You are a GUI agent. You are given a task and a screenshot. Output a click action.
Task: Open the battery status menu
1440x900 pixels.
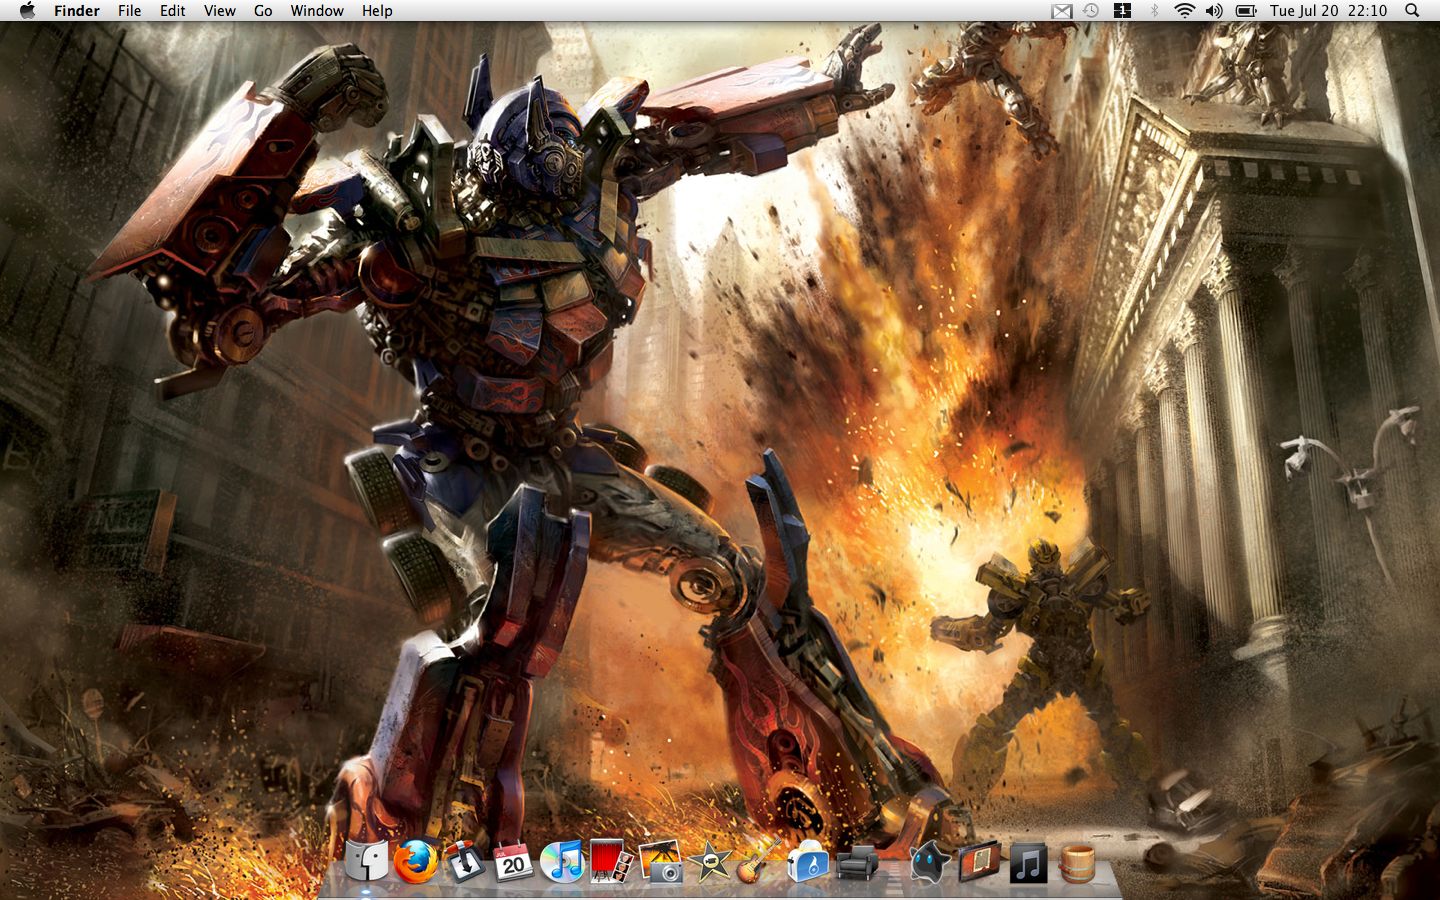pos(1246,11)
